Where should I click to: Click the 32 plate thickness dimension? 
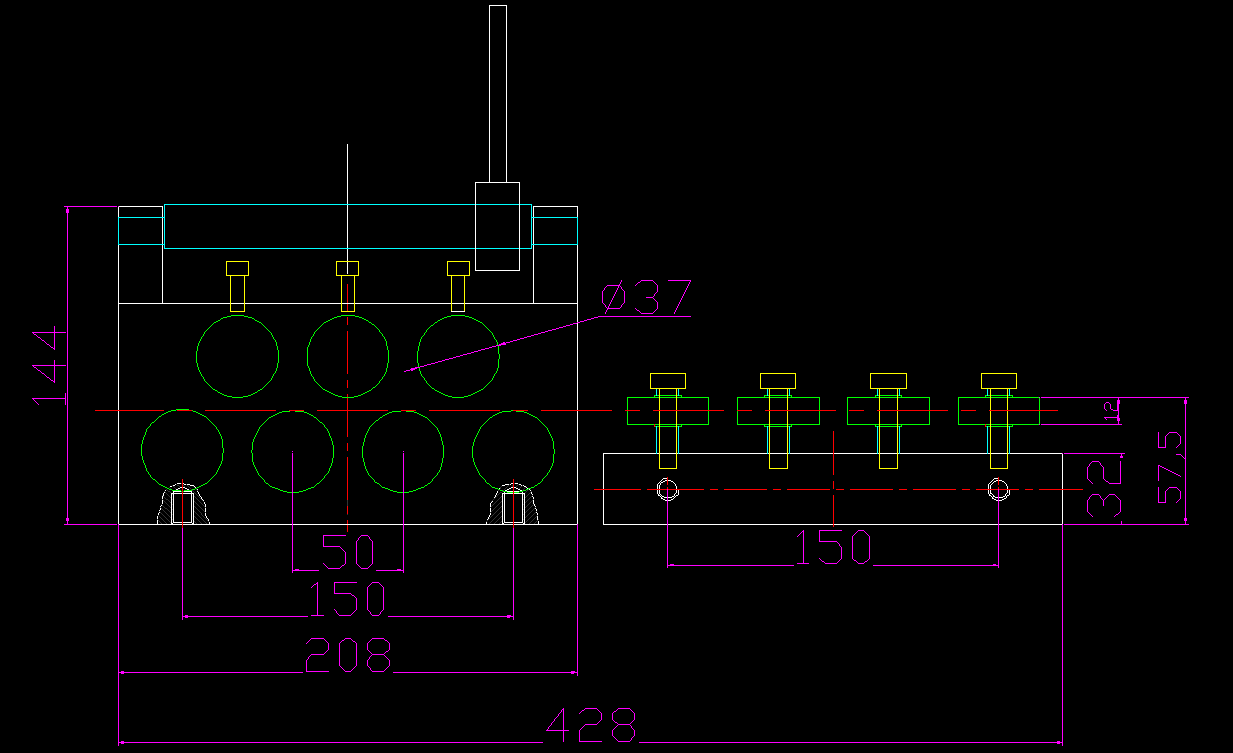(x=1104, y=488)
